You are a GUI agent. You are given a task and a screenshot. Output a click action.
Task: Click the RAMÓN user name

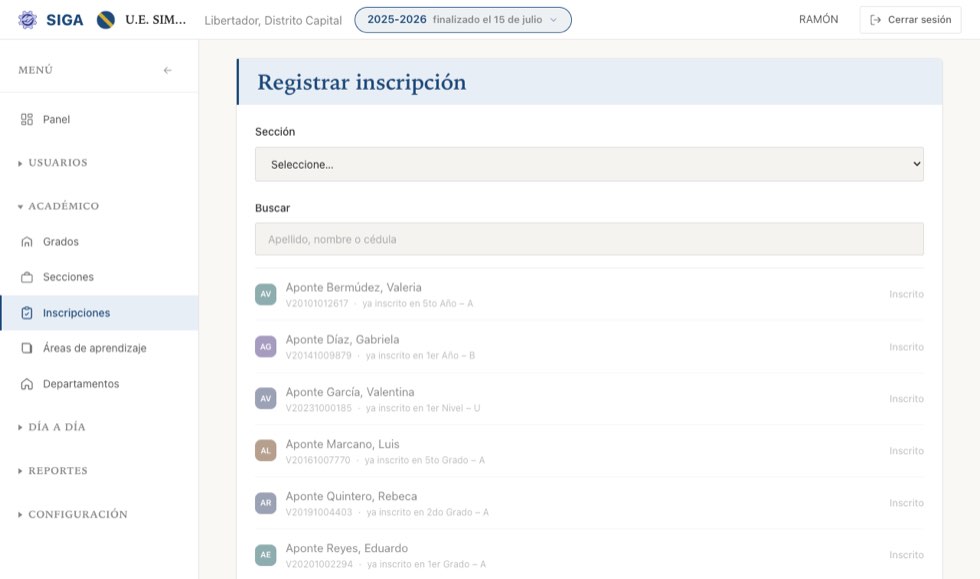pos(818,19)
